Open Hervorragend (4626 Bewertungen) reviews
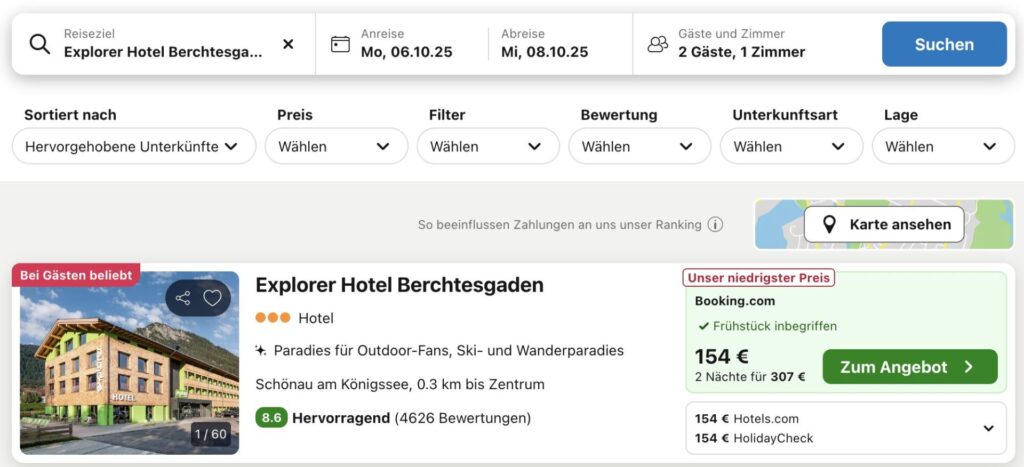 click(411, 418)
